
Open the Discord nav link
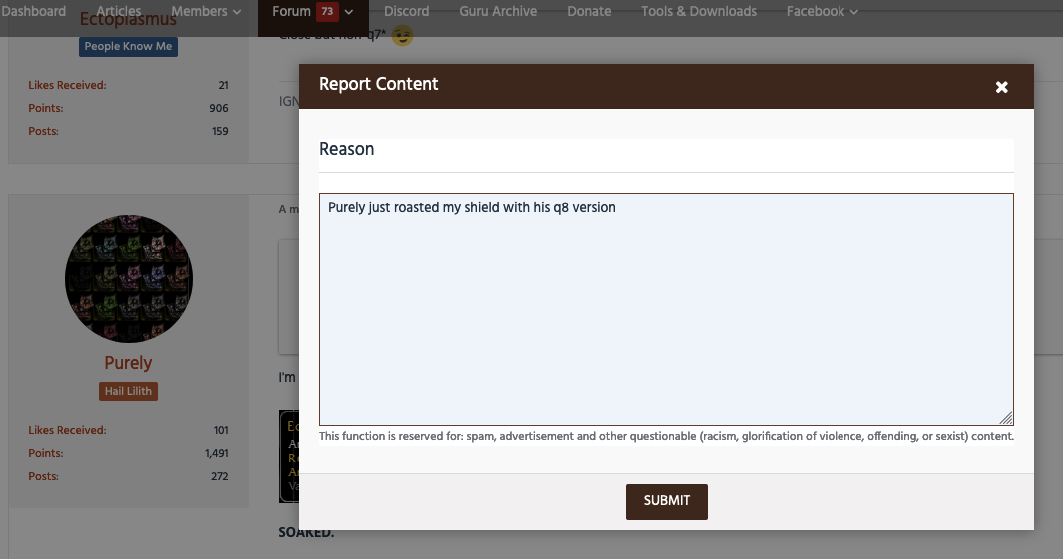tap(406, 11)
